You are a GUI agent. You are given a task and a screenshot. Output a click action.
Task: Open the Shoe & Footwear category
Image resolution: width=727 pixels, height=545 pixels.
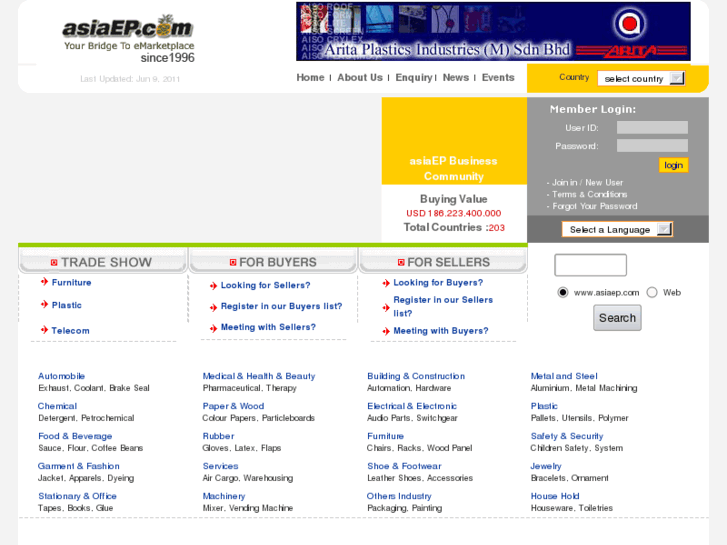tap(404, 466)
